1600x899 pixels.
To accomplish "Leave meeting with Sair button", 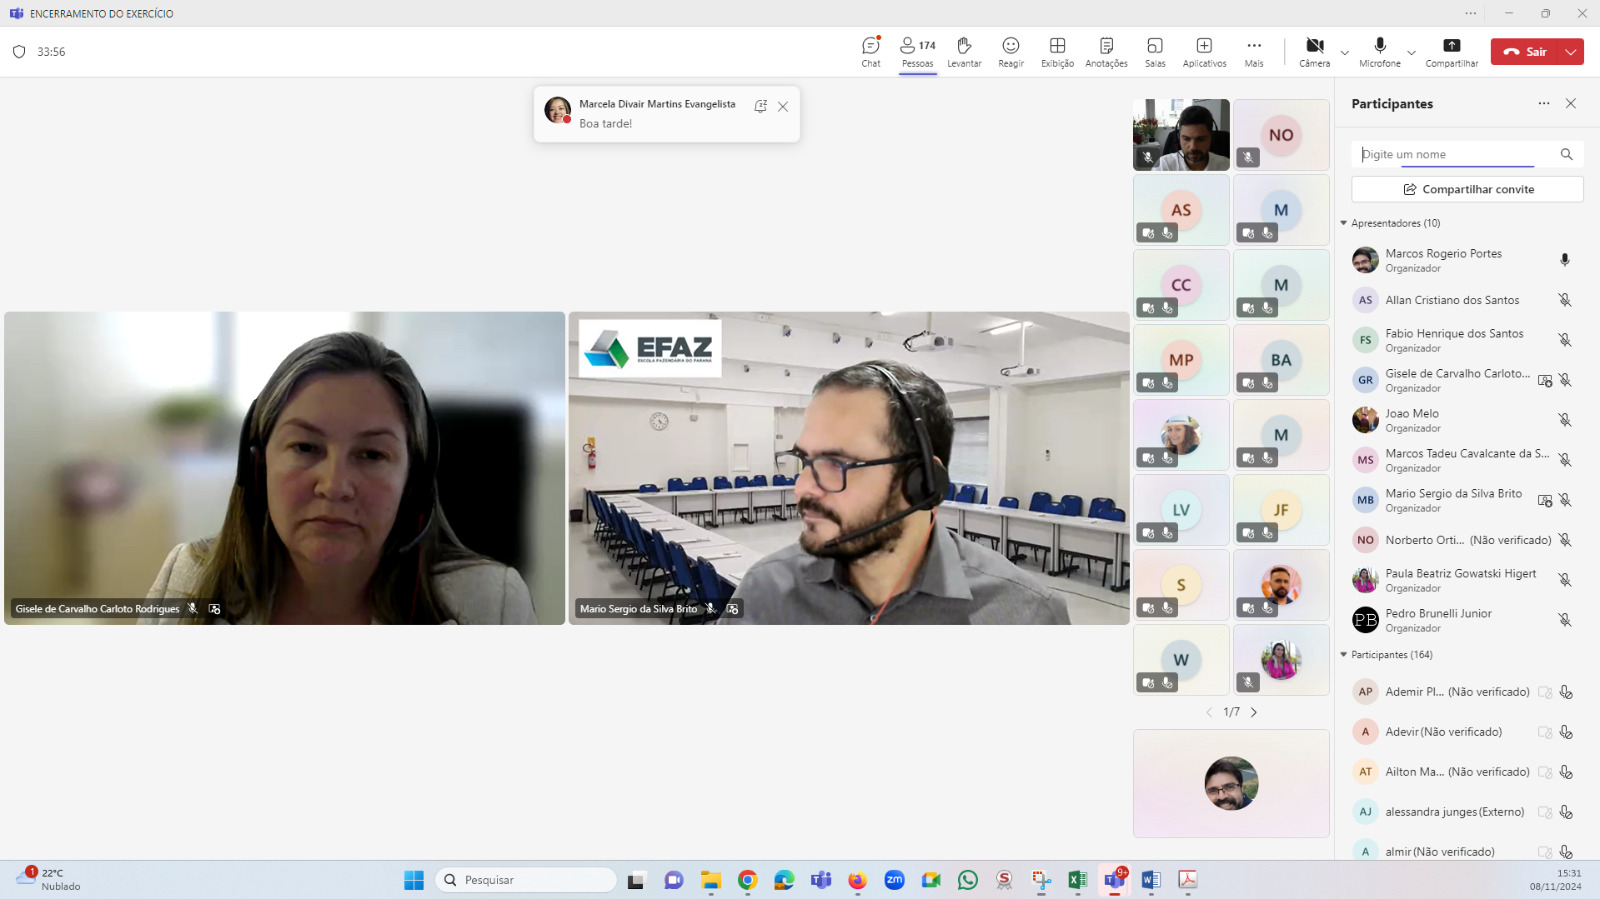I will tap(1525, 52).
